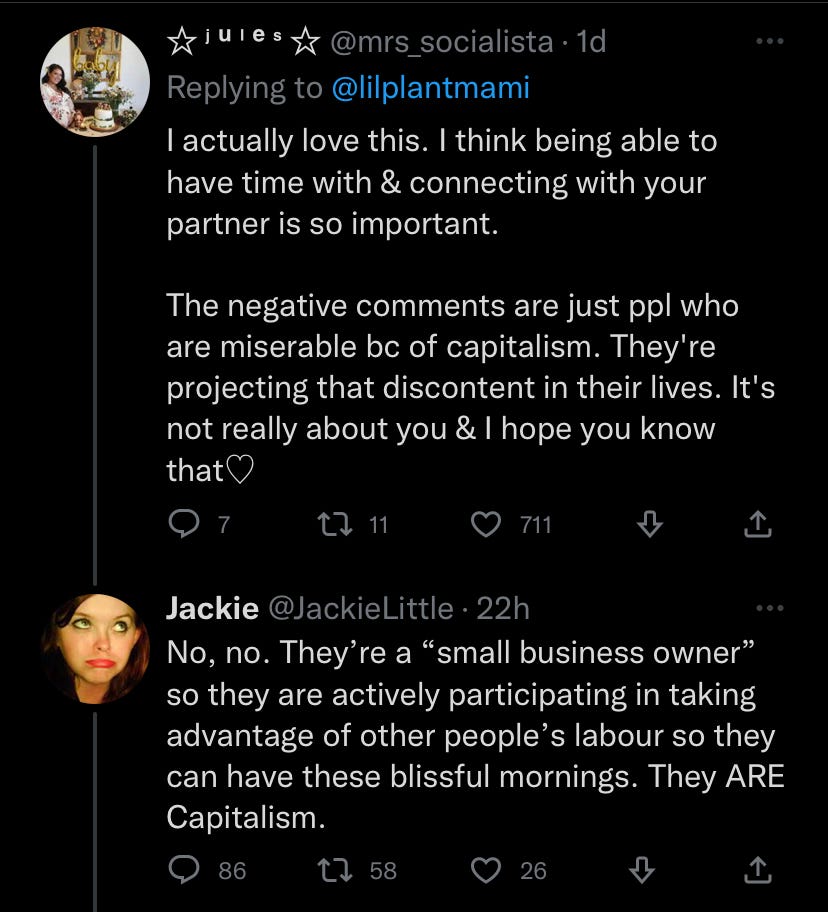Viewport: 828px width, 912px height.
Task: Open the 22h timestamp on Jackie's tweet
Action: [503, 607]
